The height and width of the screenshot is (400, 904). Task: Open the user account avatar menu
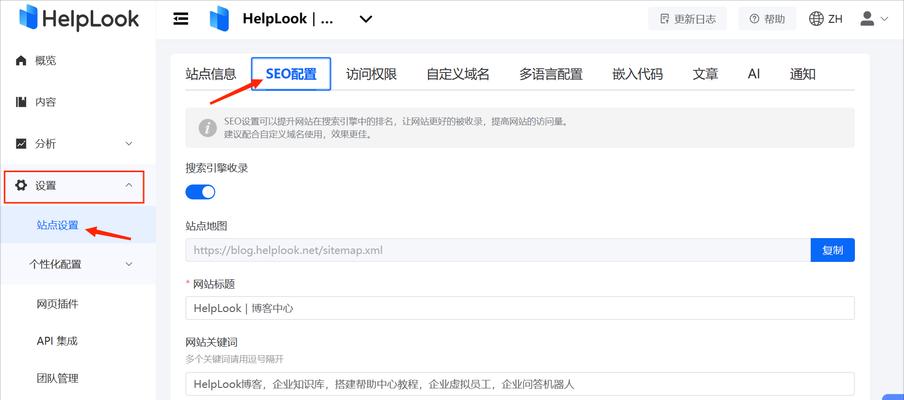point(867,19)
